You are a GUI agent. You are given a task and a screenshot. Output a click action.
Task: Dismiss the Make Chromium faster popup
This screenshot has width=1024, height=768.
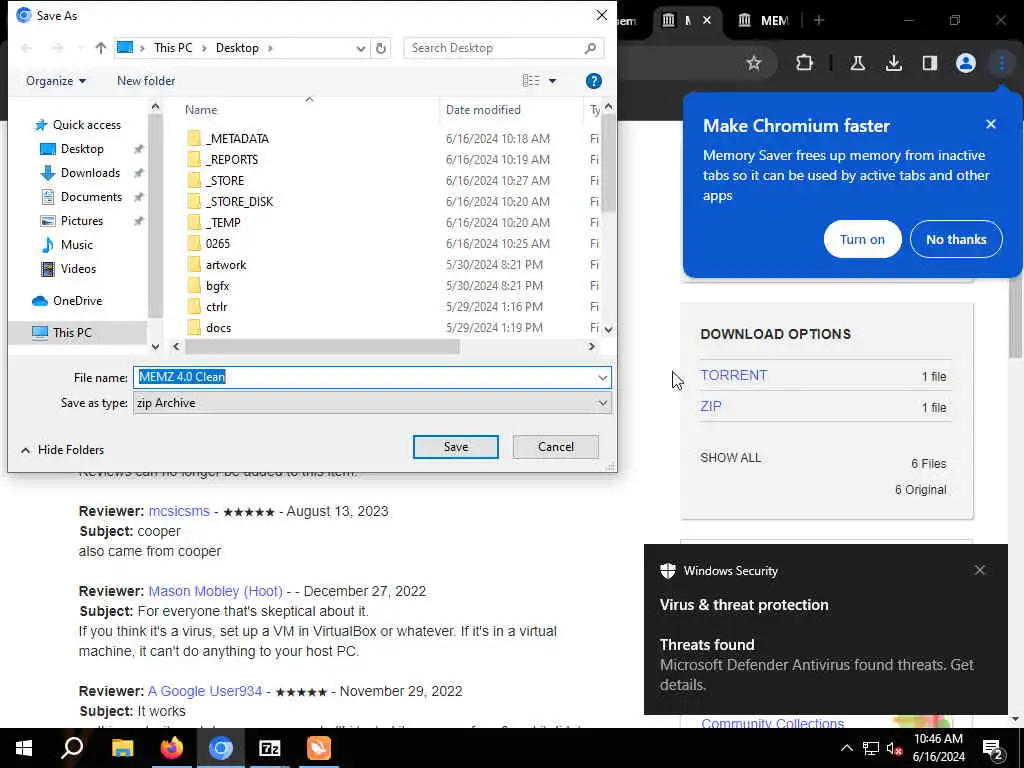point(991,124)
